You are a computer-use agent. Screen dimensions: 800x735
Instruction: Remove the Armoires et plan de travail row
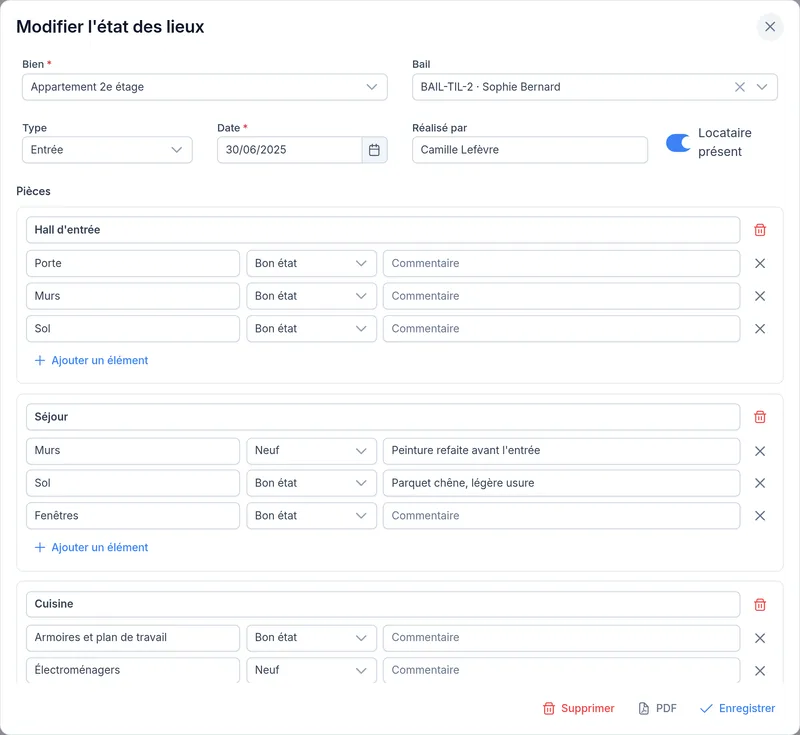[760, 638]
